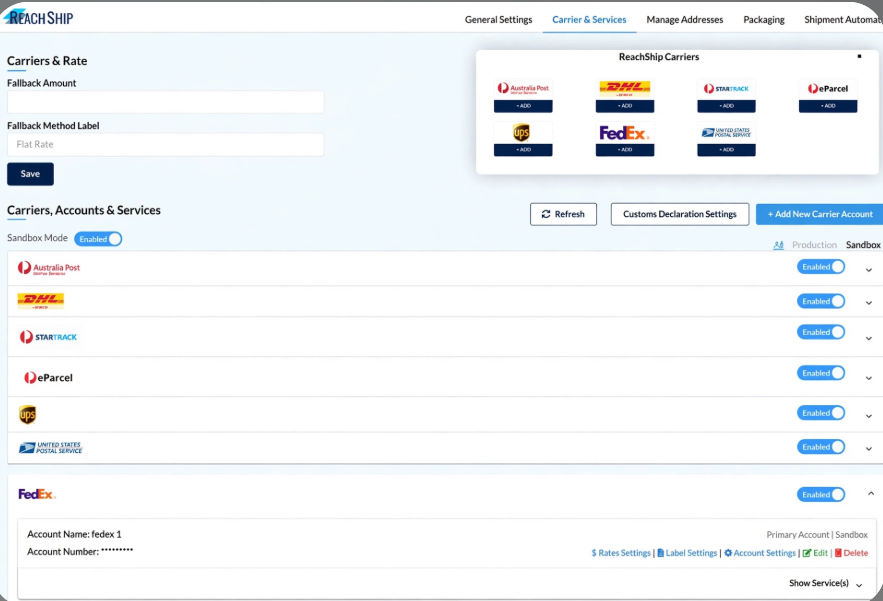Disable the UPS carrier toggle
The height and width of the screenshot is (601, 883).
[x=820, y=413]
